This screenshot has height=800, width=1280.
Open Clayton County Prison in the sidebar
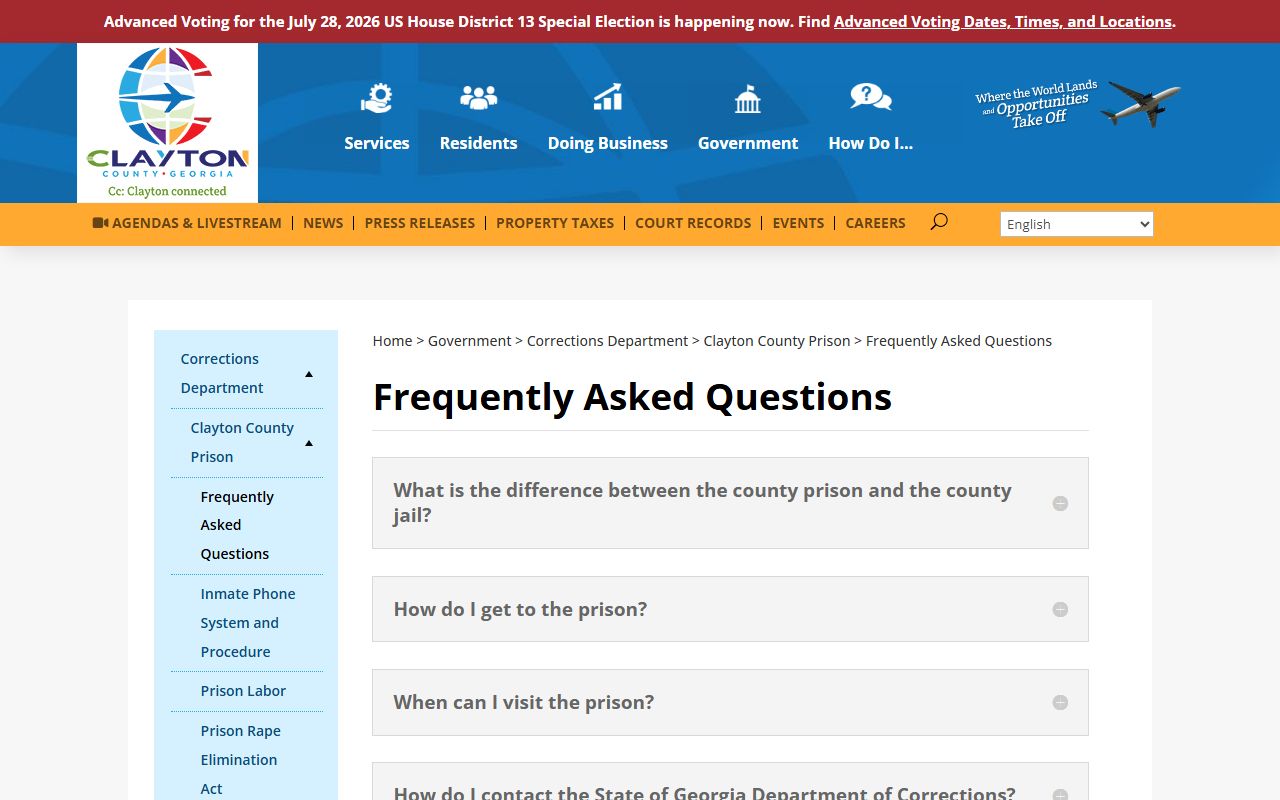pos(242,442)
